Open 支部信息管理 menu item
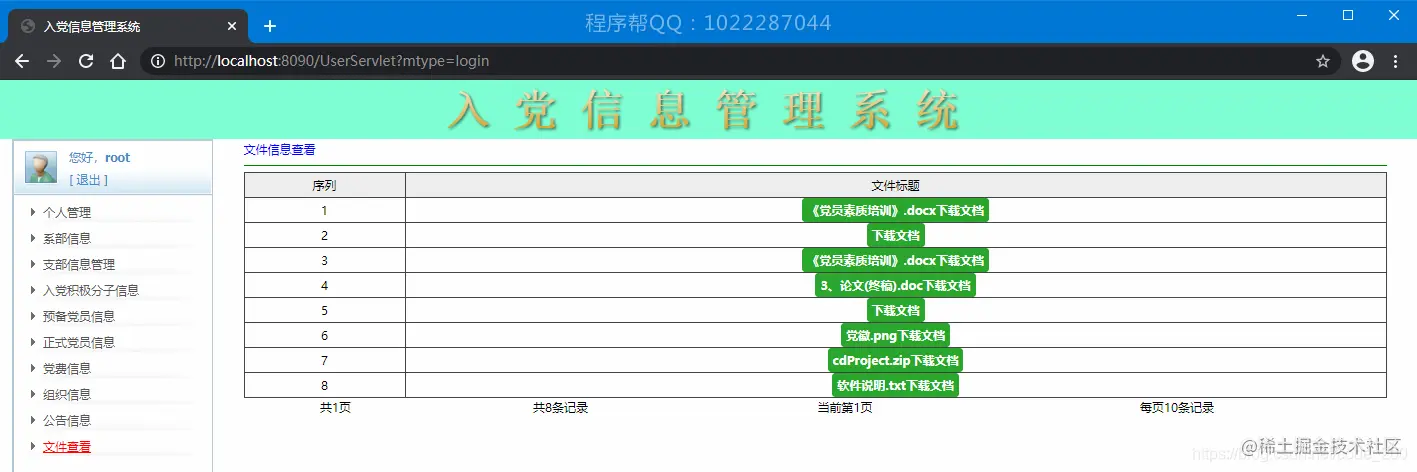1417x472 pixels. (x=79, y=264)
